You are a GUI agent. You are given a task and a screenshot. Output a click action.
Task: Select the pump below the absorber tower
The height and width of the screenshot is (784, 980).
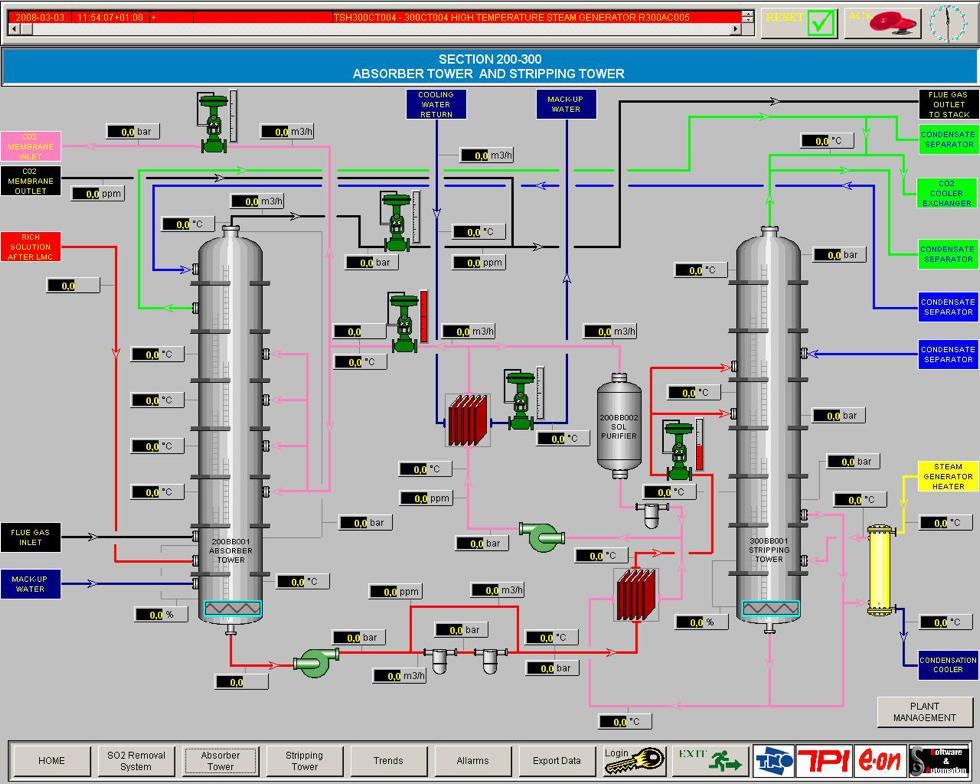[316, 661]
